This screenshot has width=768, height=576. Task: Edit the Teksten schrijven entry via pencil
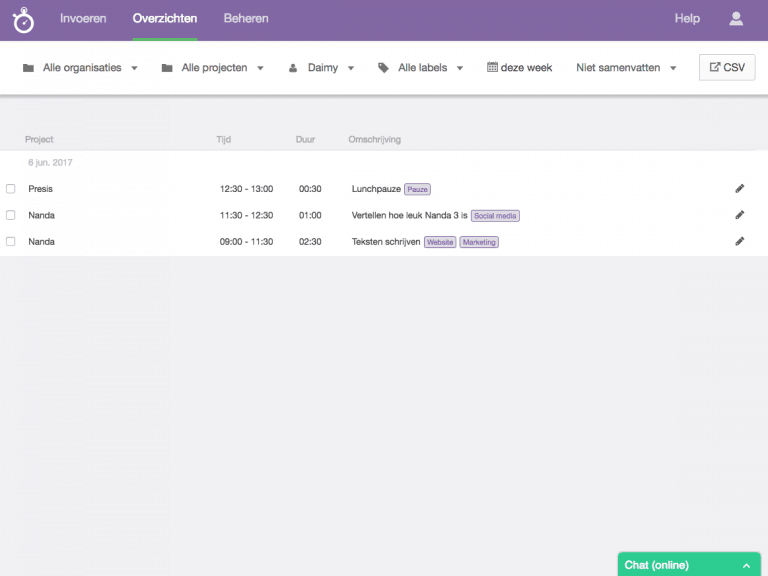point(740,241)
